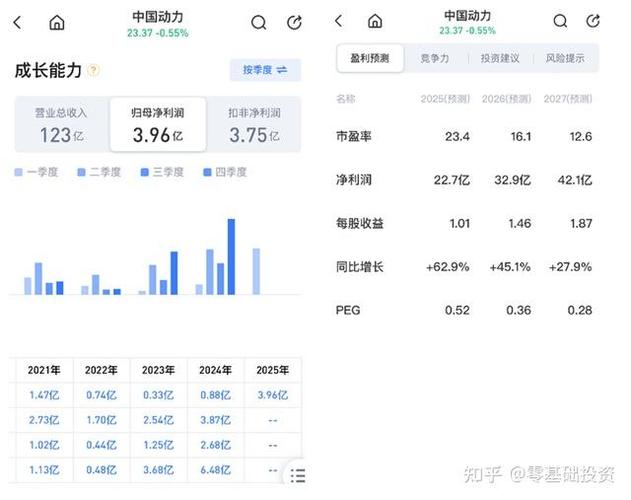
Task: Select the 扣非净利润 3.75亿 card
Action: click(254, 124)
